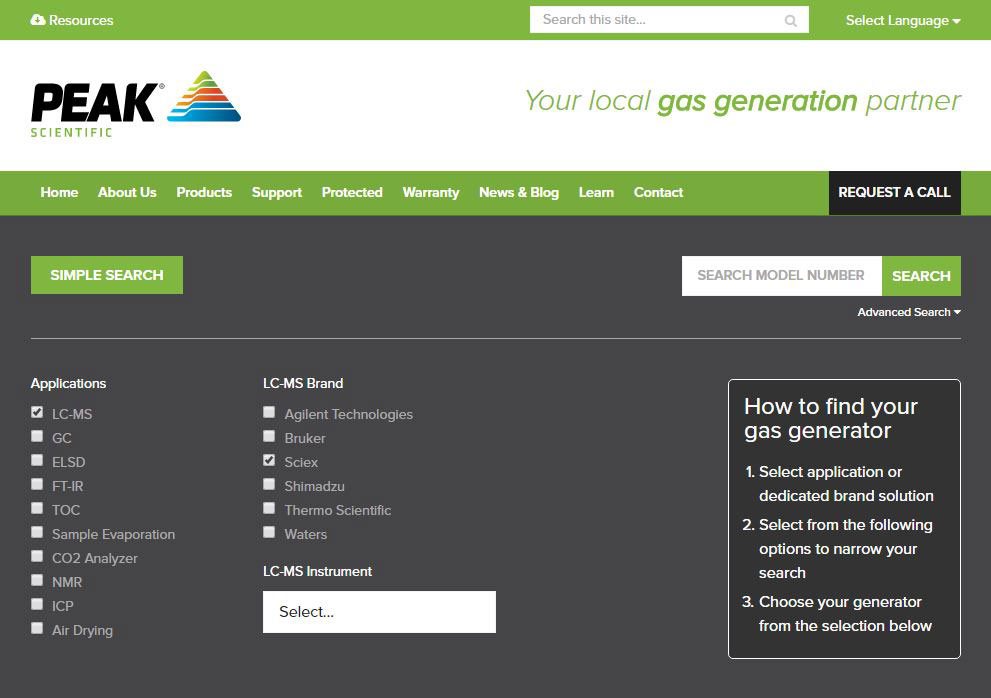Open the Select Language dropdown
The width and height of the screenshot is (991, 698).
[x=903, y=20]
